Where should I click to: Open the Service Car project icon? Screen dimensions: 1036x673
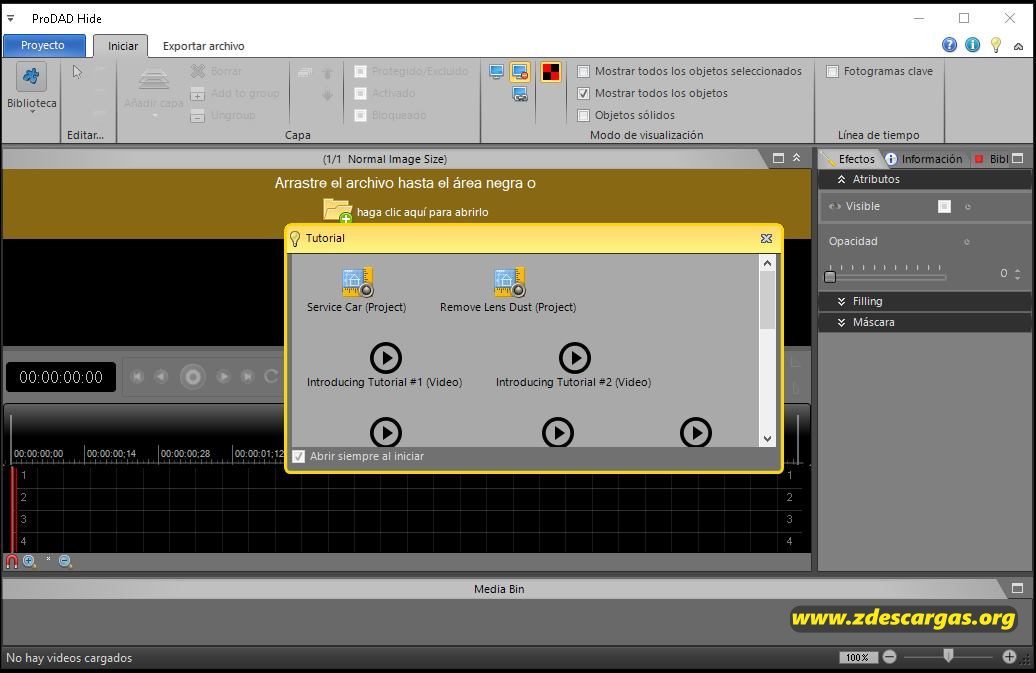(357, 282)
